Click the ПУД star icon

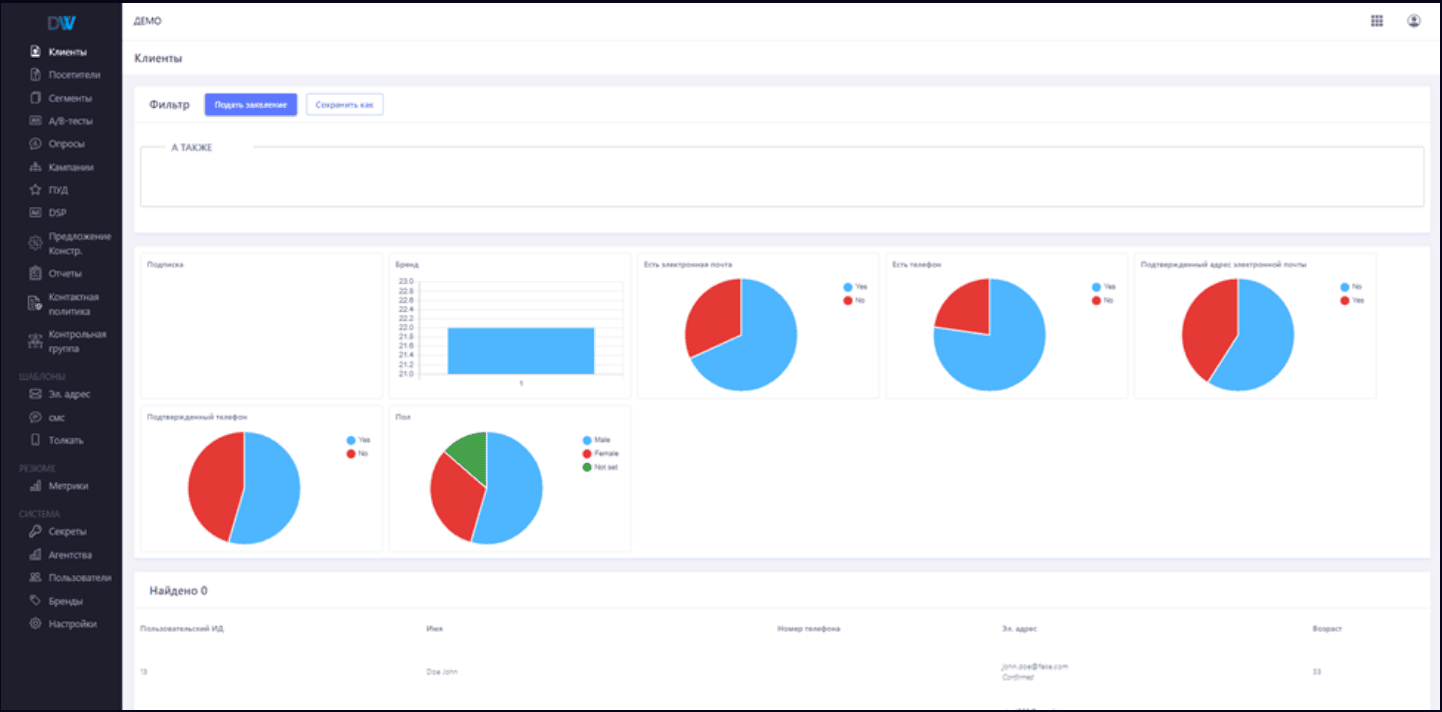pos(35,190)
